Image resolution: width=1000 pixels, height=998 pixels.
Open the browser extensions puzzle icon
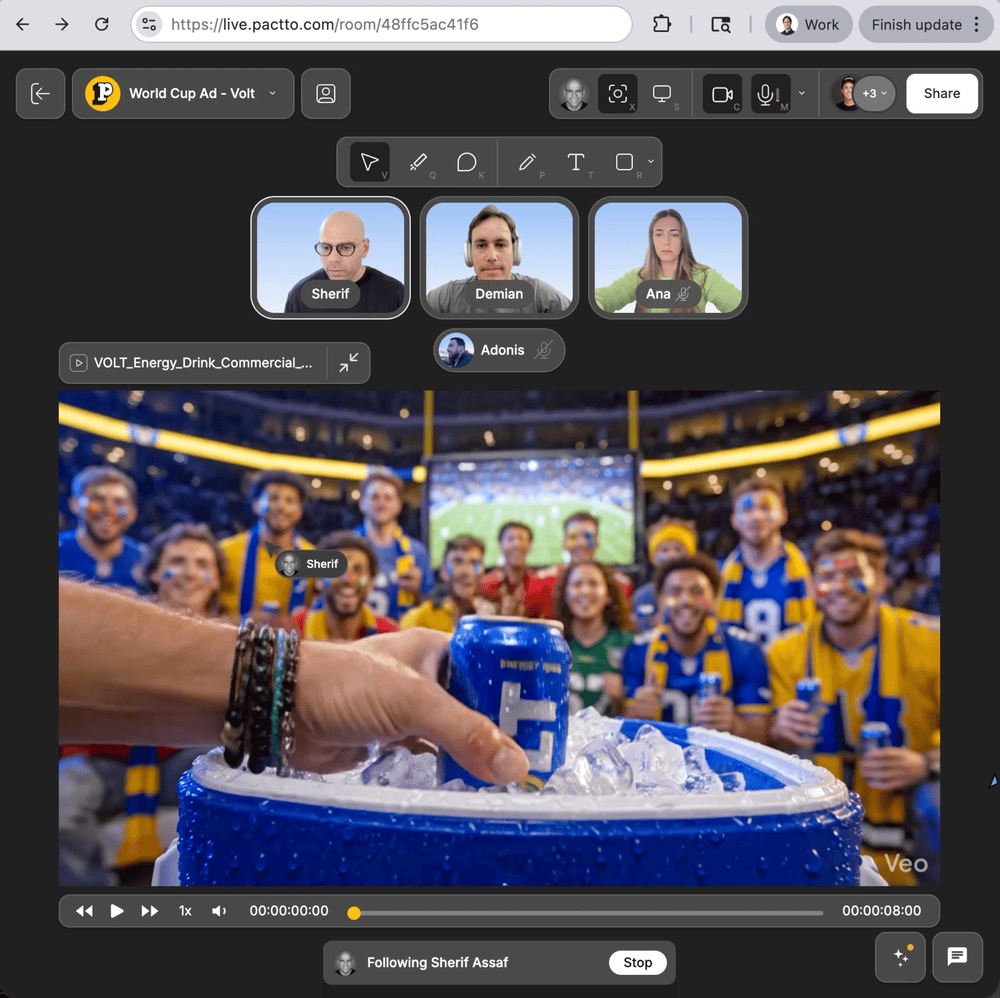[x=662, y=24]
